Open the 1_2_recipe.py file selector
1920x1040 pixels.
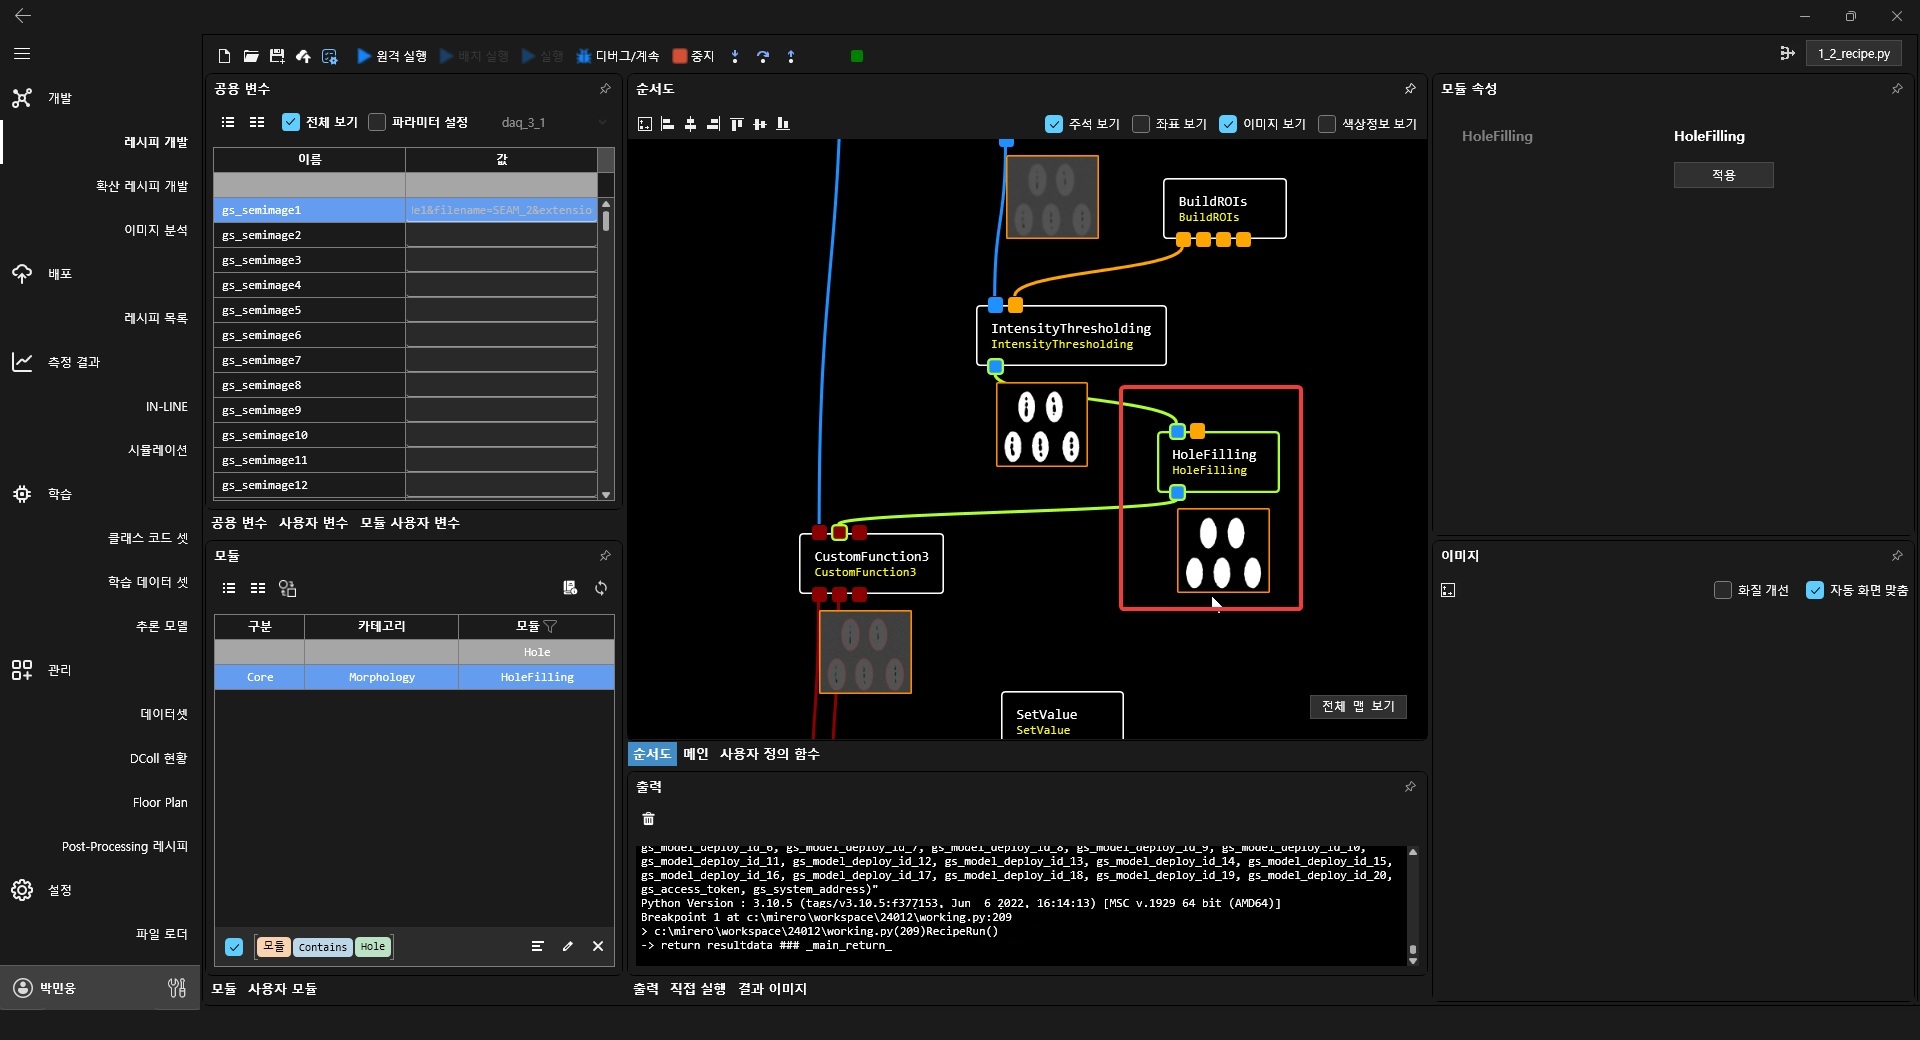pyautogui.click(x=1853, y=54)
